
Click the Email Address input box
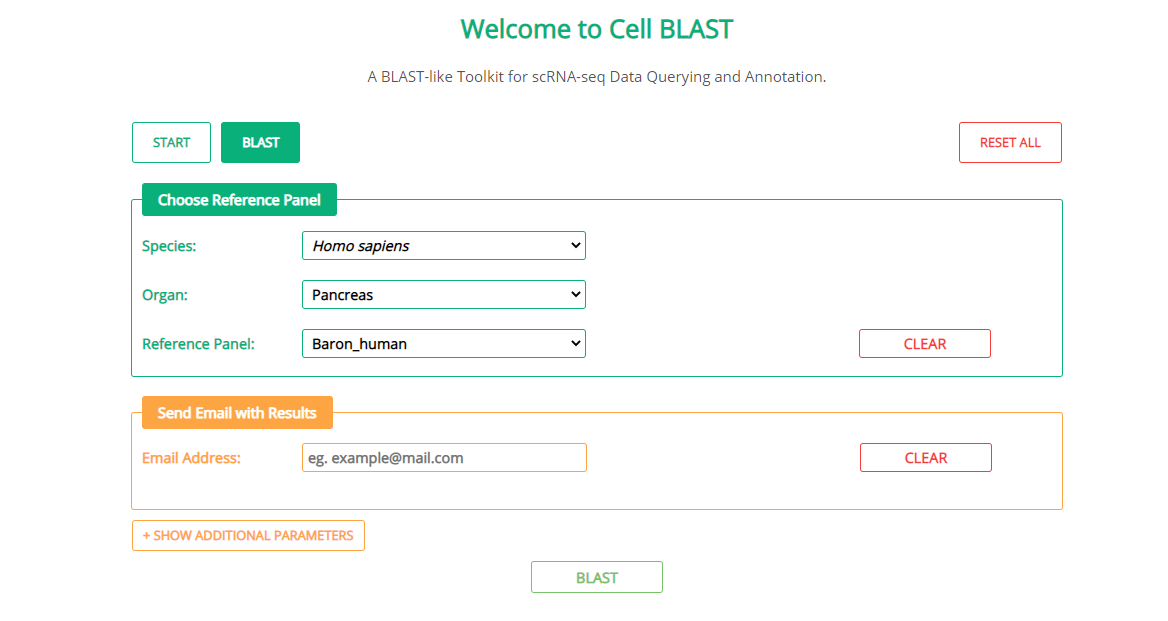tap(444, 457)
